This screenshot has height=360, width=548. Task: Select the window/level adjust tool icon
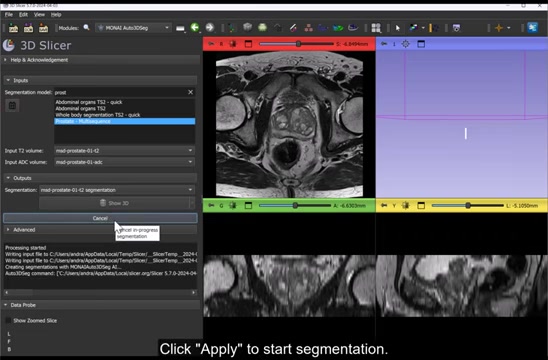pyautogui.click(x=413, y=28)
